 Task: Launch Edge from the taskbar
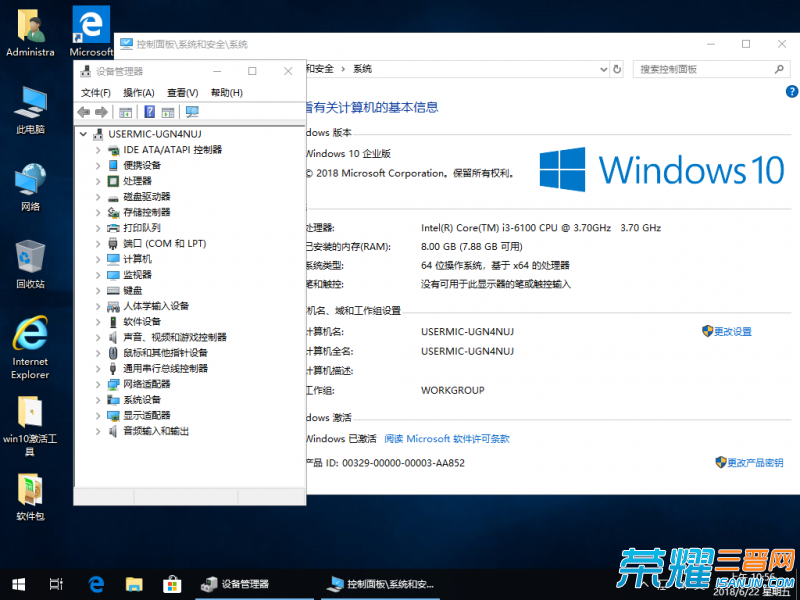pos(96,584)
